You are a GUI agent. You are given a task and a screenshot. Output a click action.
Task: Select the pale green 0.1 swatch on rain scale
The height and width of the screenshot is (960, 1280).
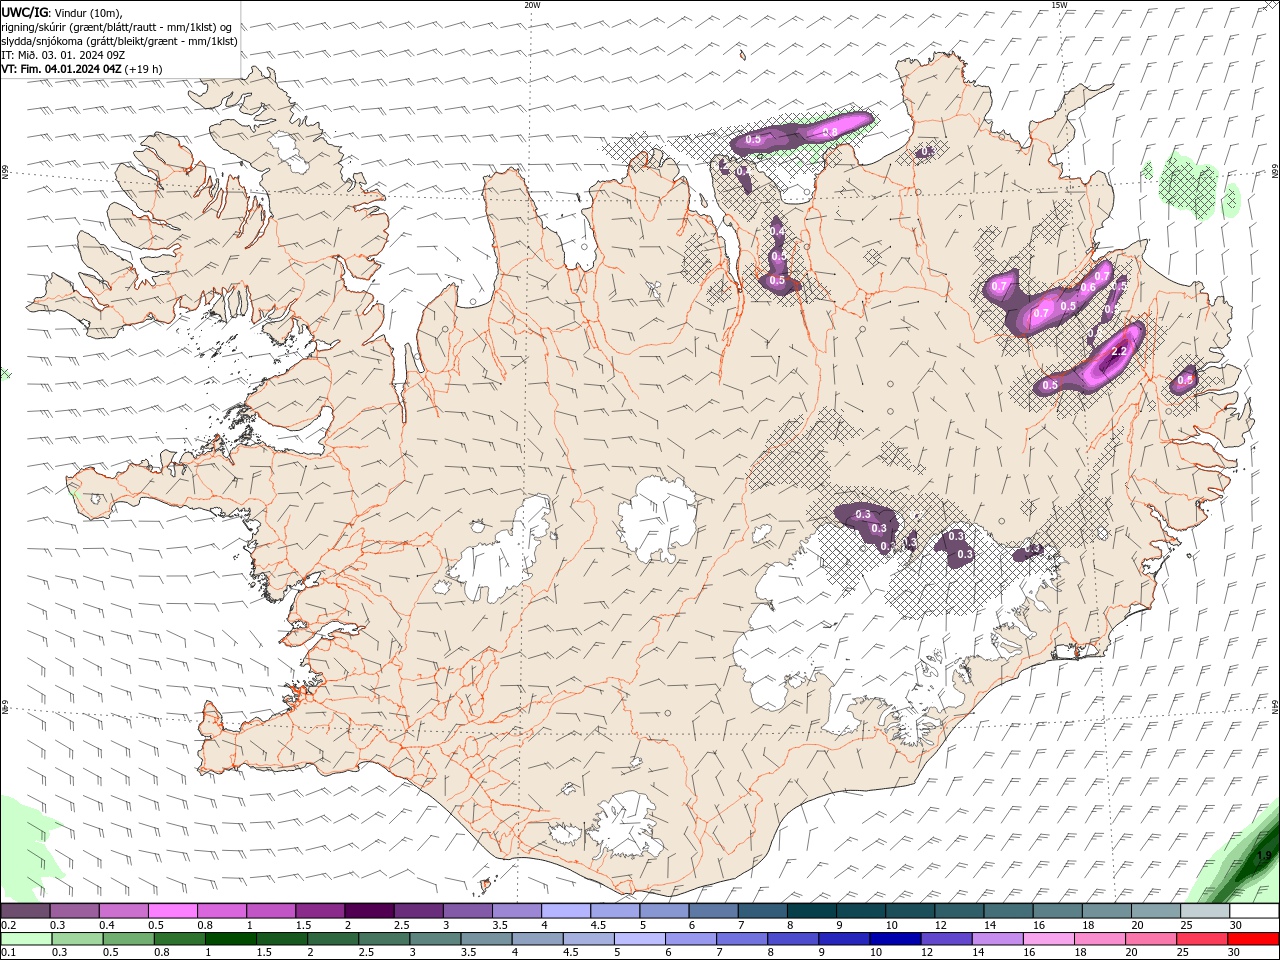26,938
